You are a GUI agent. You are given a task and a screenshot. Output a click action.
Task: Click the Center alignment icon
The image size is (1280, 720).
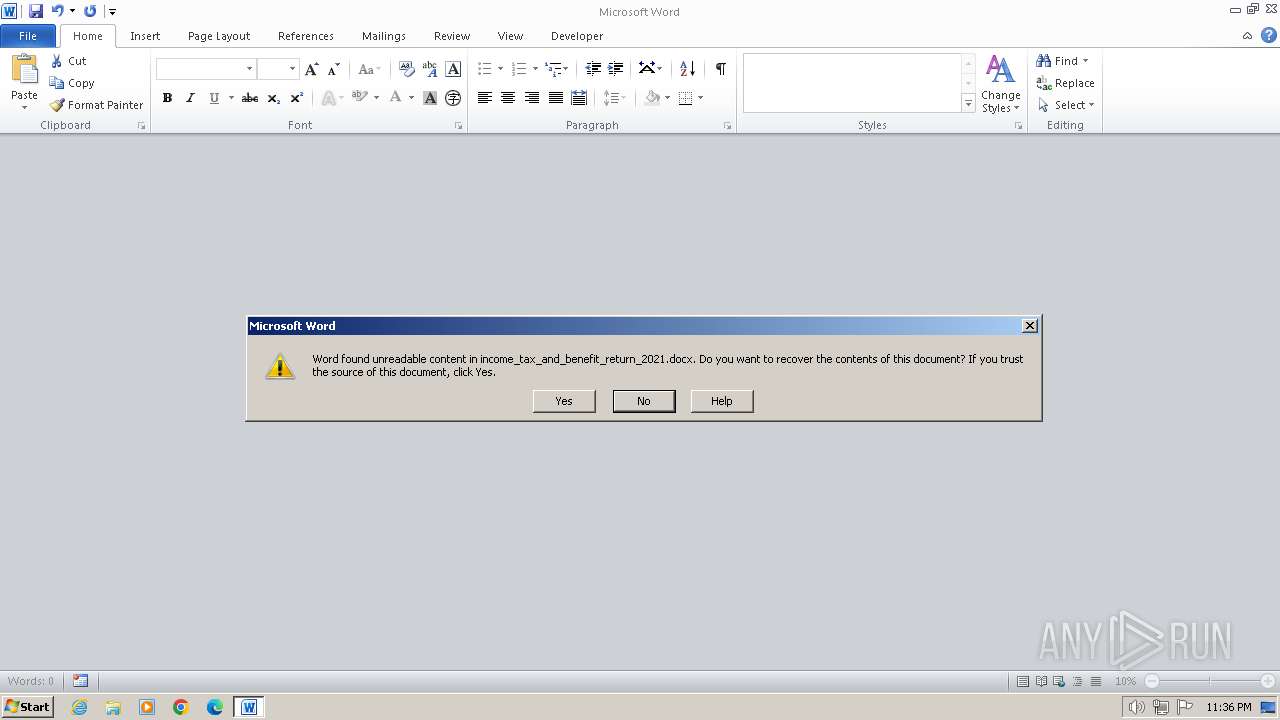click(x=508, y=98)
